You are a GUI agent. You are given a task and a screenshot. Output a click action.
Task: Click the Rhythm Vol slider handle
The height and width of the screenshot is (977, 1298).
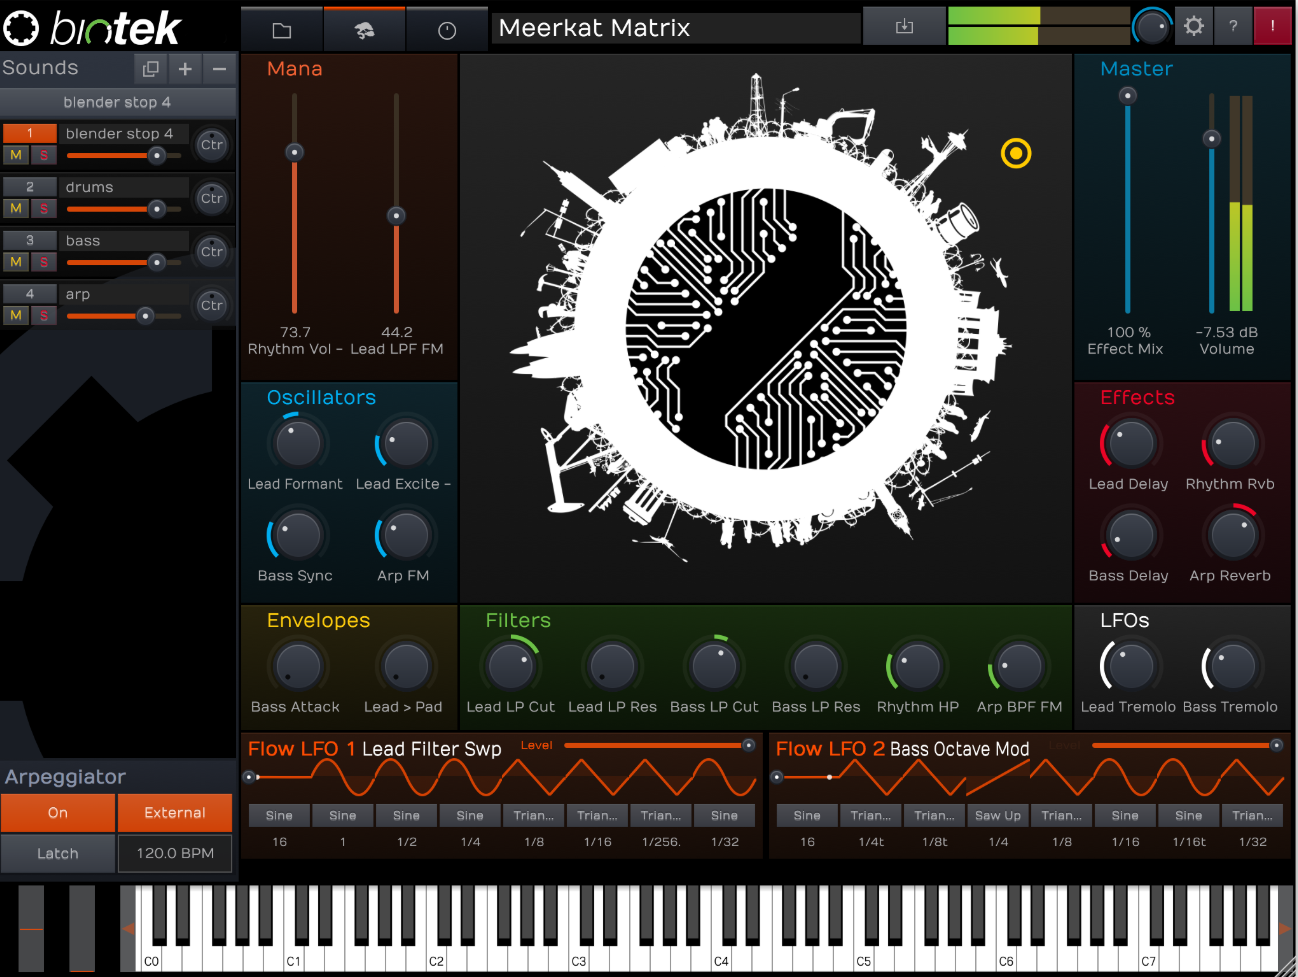pos(294,152)
